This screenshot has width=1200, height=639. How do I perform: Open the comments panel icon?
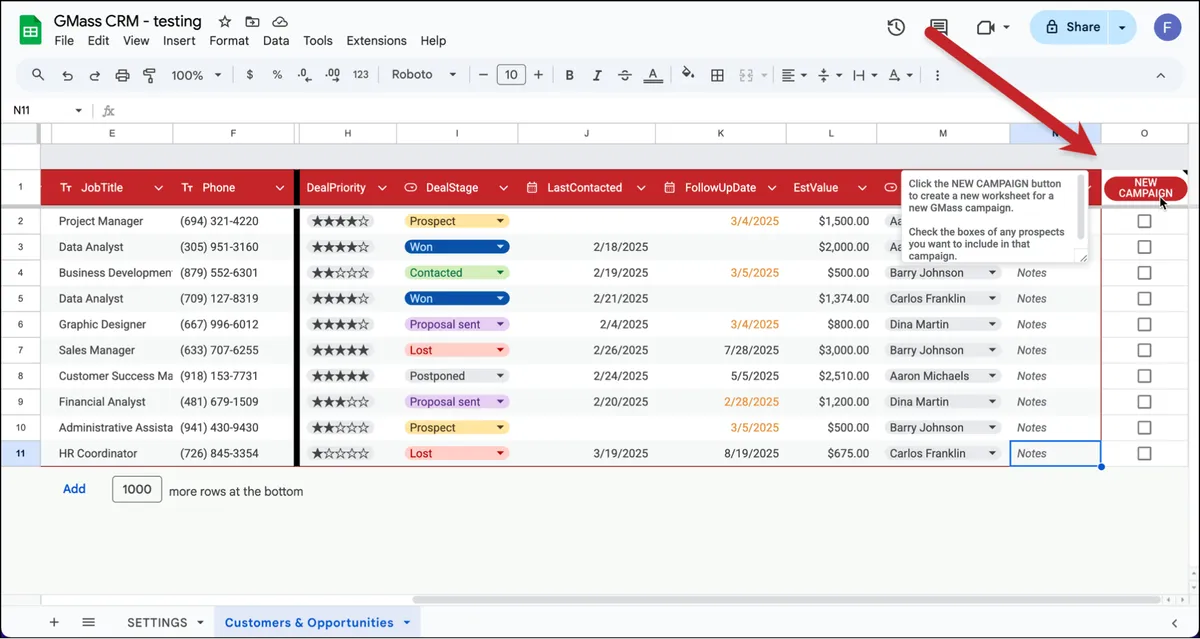click(x=939, y=28)
